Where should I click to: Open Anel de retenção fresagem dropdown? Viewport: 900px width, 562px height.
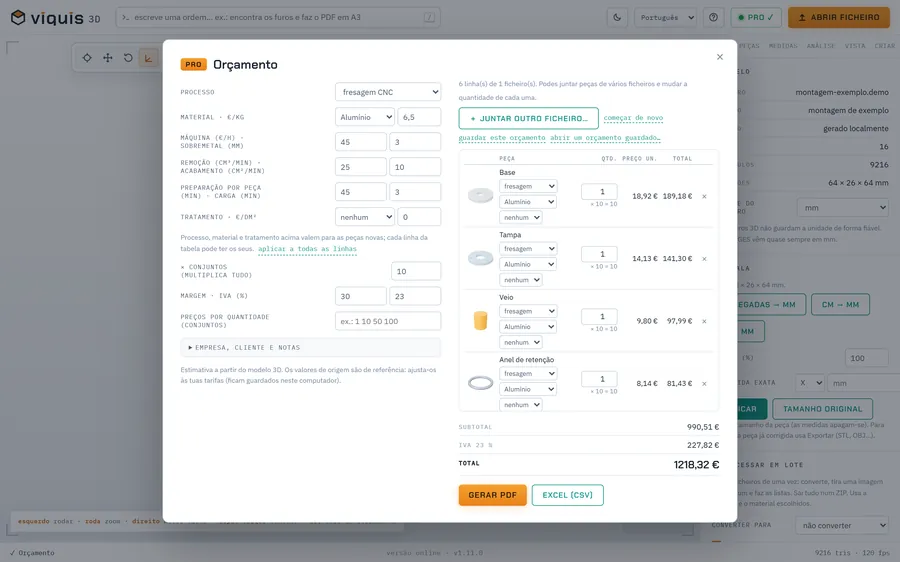(x=528, y=374)
